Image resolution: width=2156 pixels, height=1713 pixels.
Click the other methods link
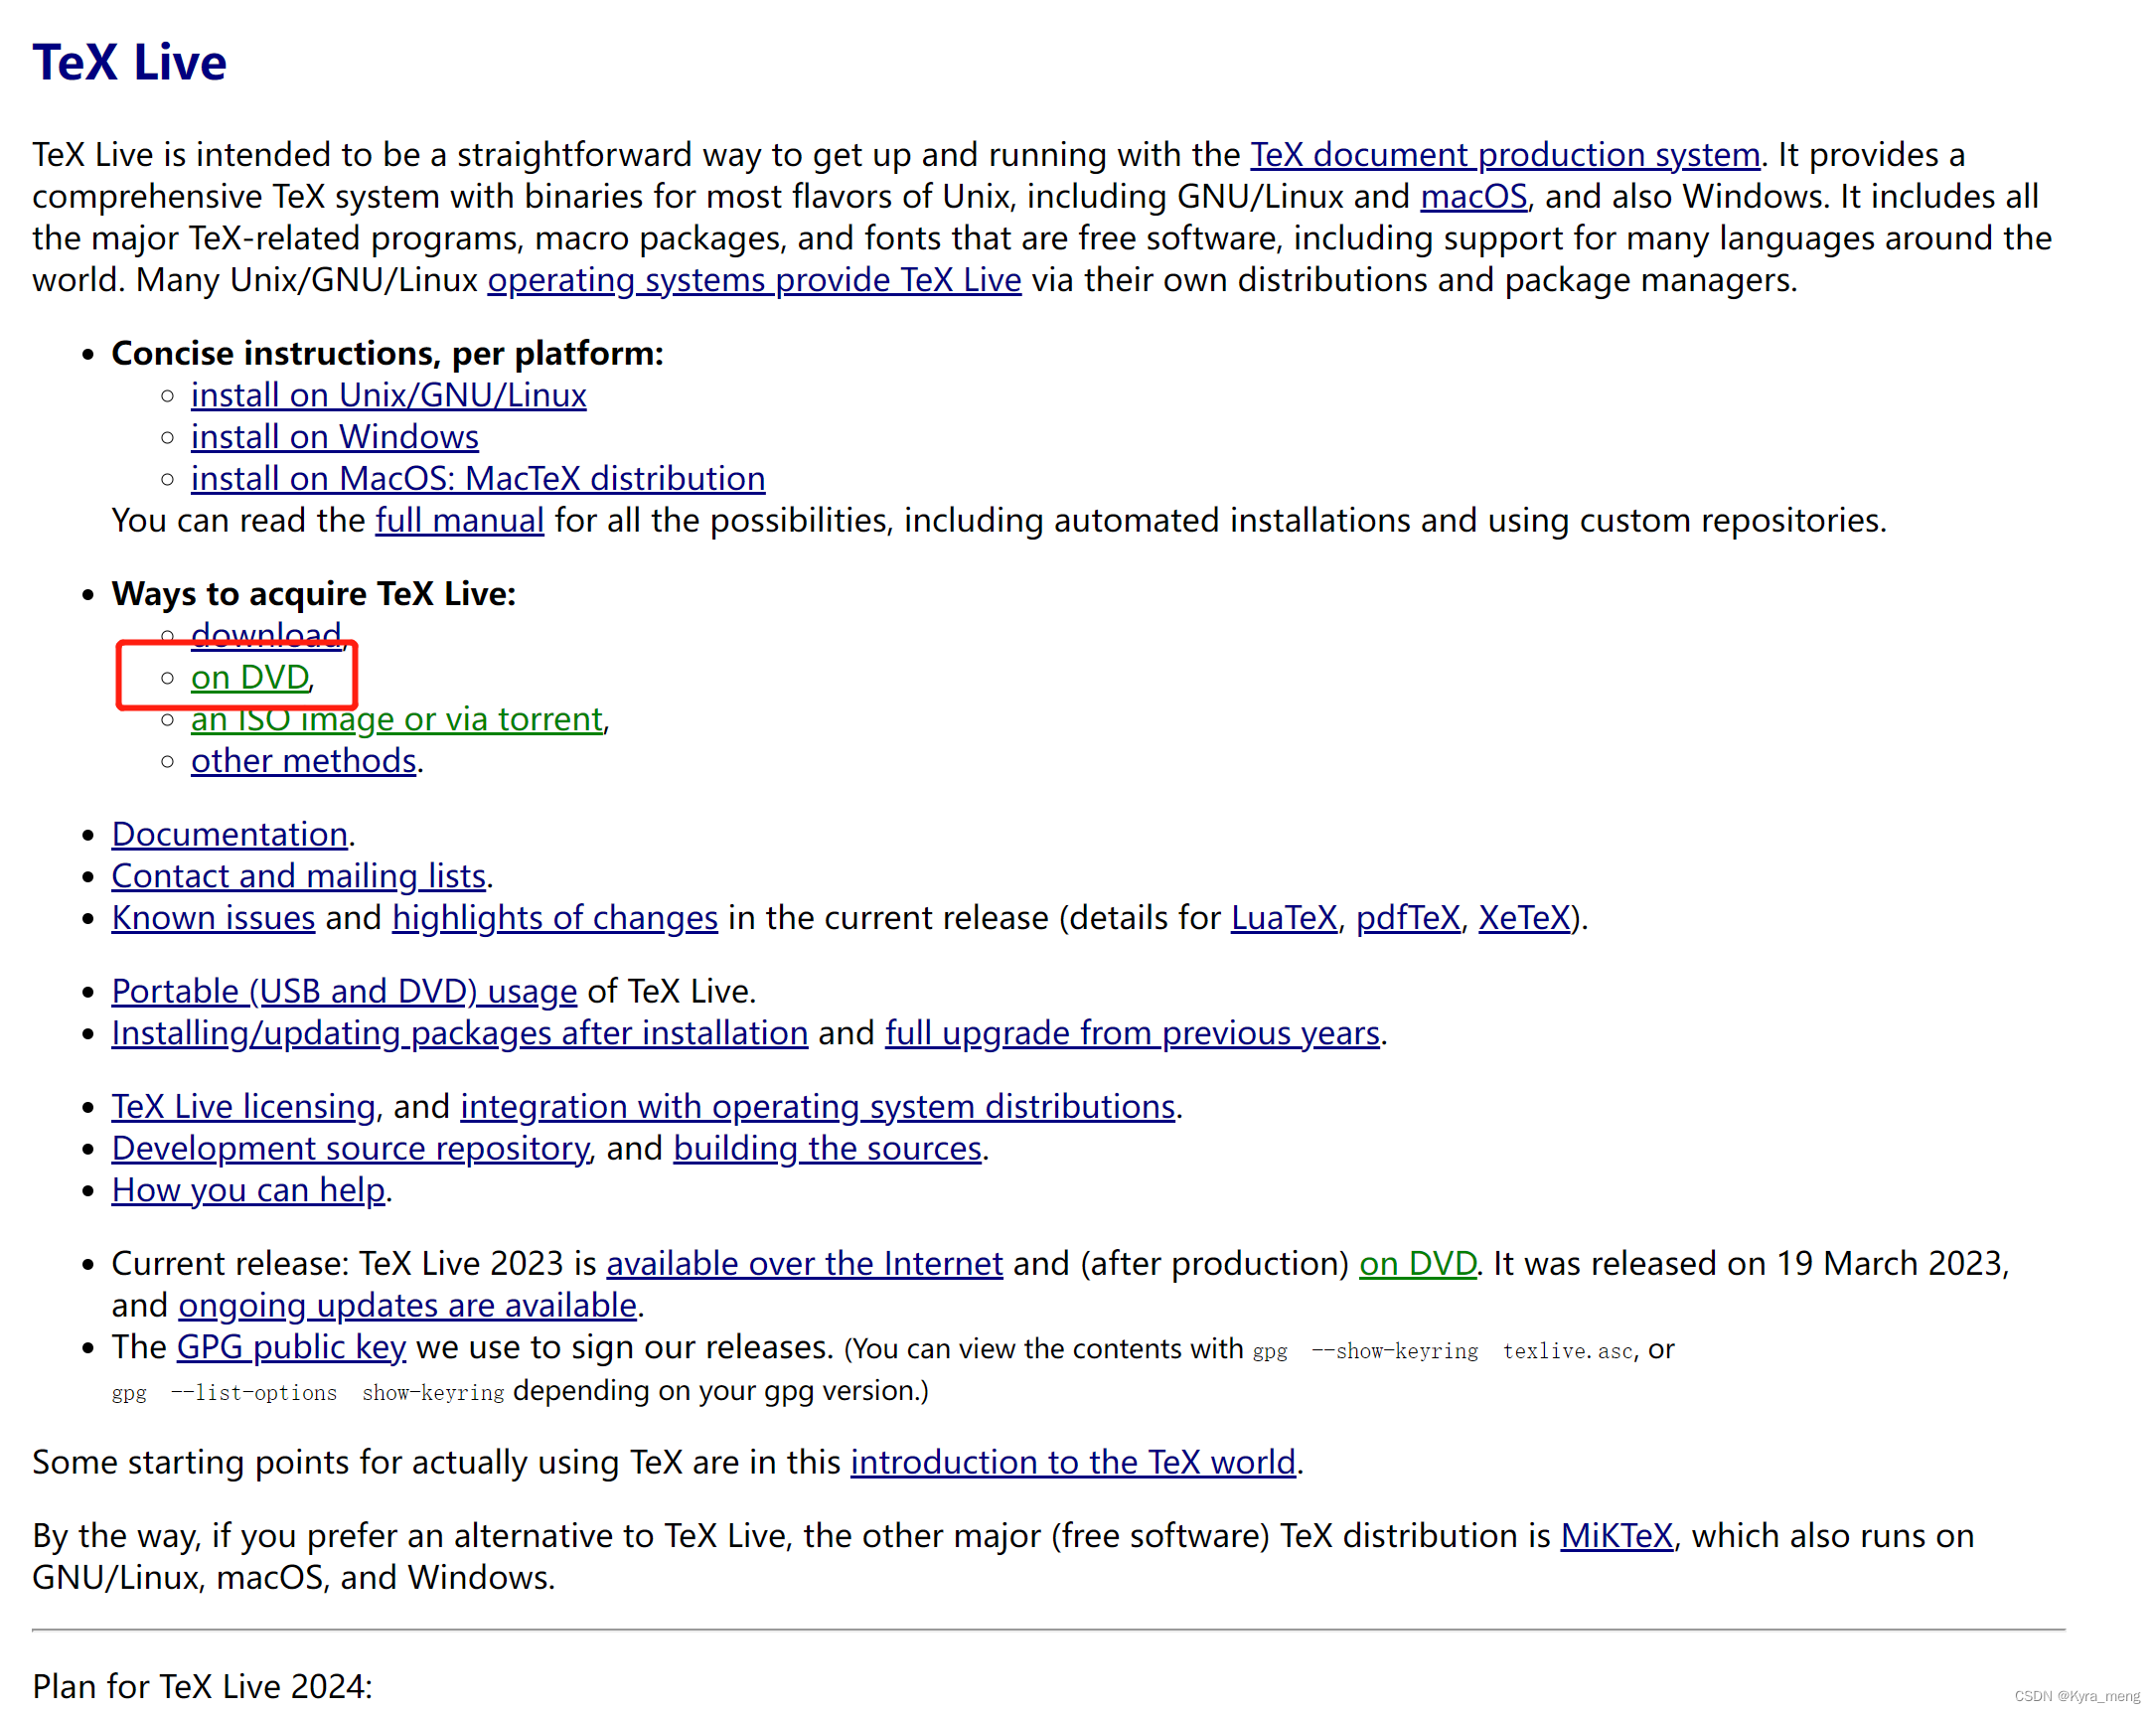(x=303, y=762)
